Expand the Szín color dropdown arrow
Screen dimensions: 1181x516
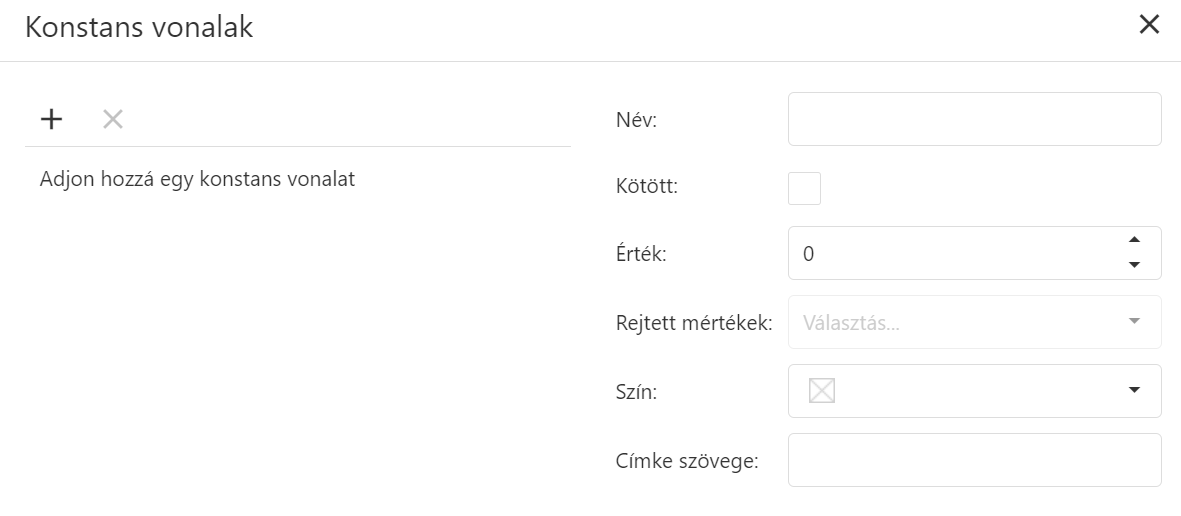pyautogui.click(x=1134, y=390)
